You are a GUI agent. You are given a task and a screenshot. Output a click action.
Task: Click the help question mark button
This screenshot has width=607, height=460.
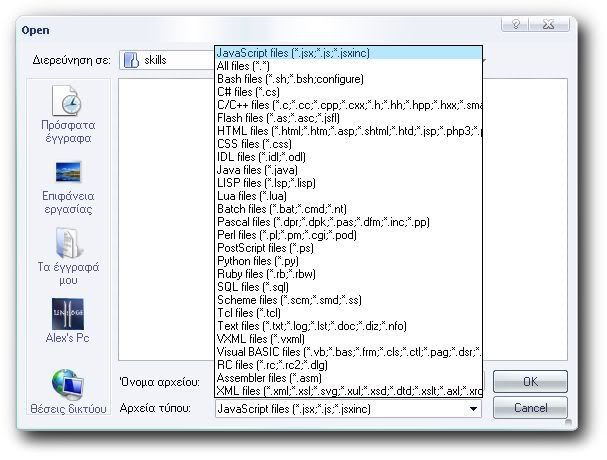515,24
